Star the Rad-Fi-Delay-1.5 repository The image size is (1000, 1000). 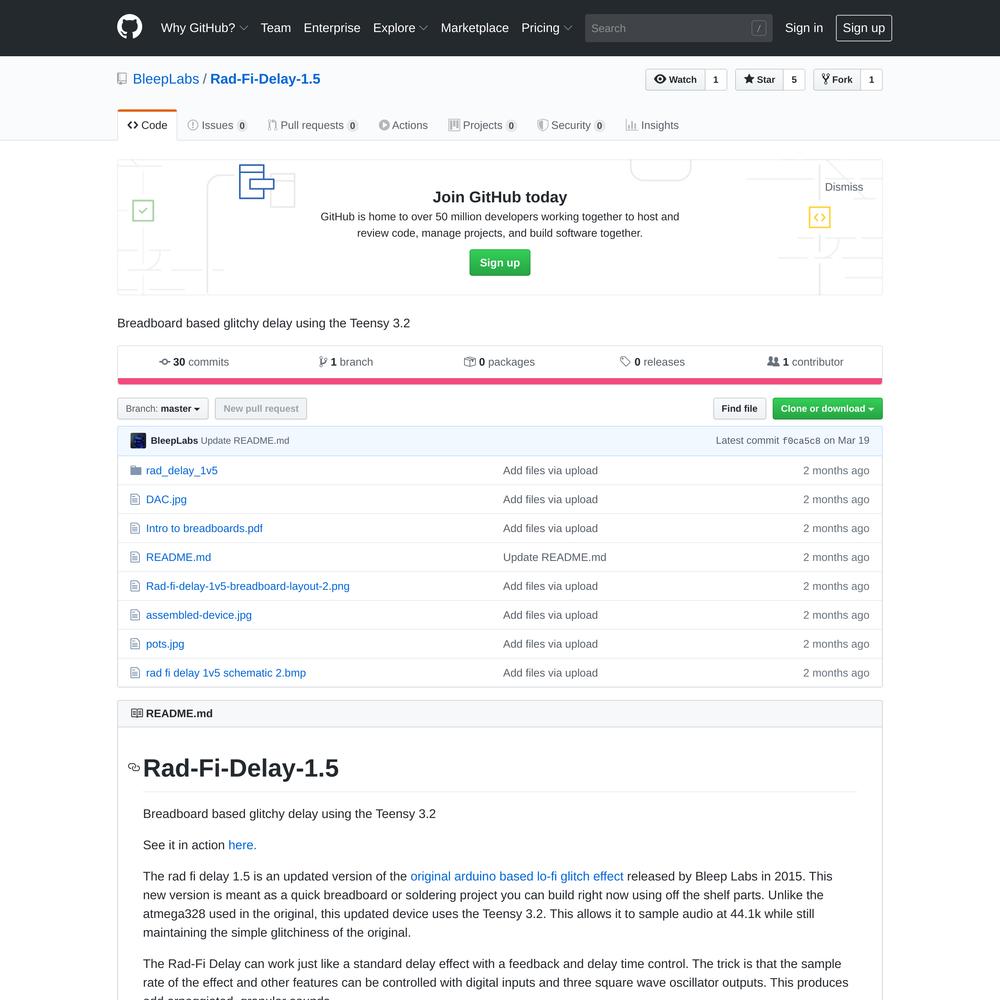pos(759,80)
